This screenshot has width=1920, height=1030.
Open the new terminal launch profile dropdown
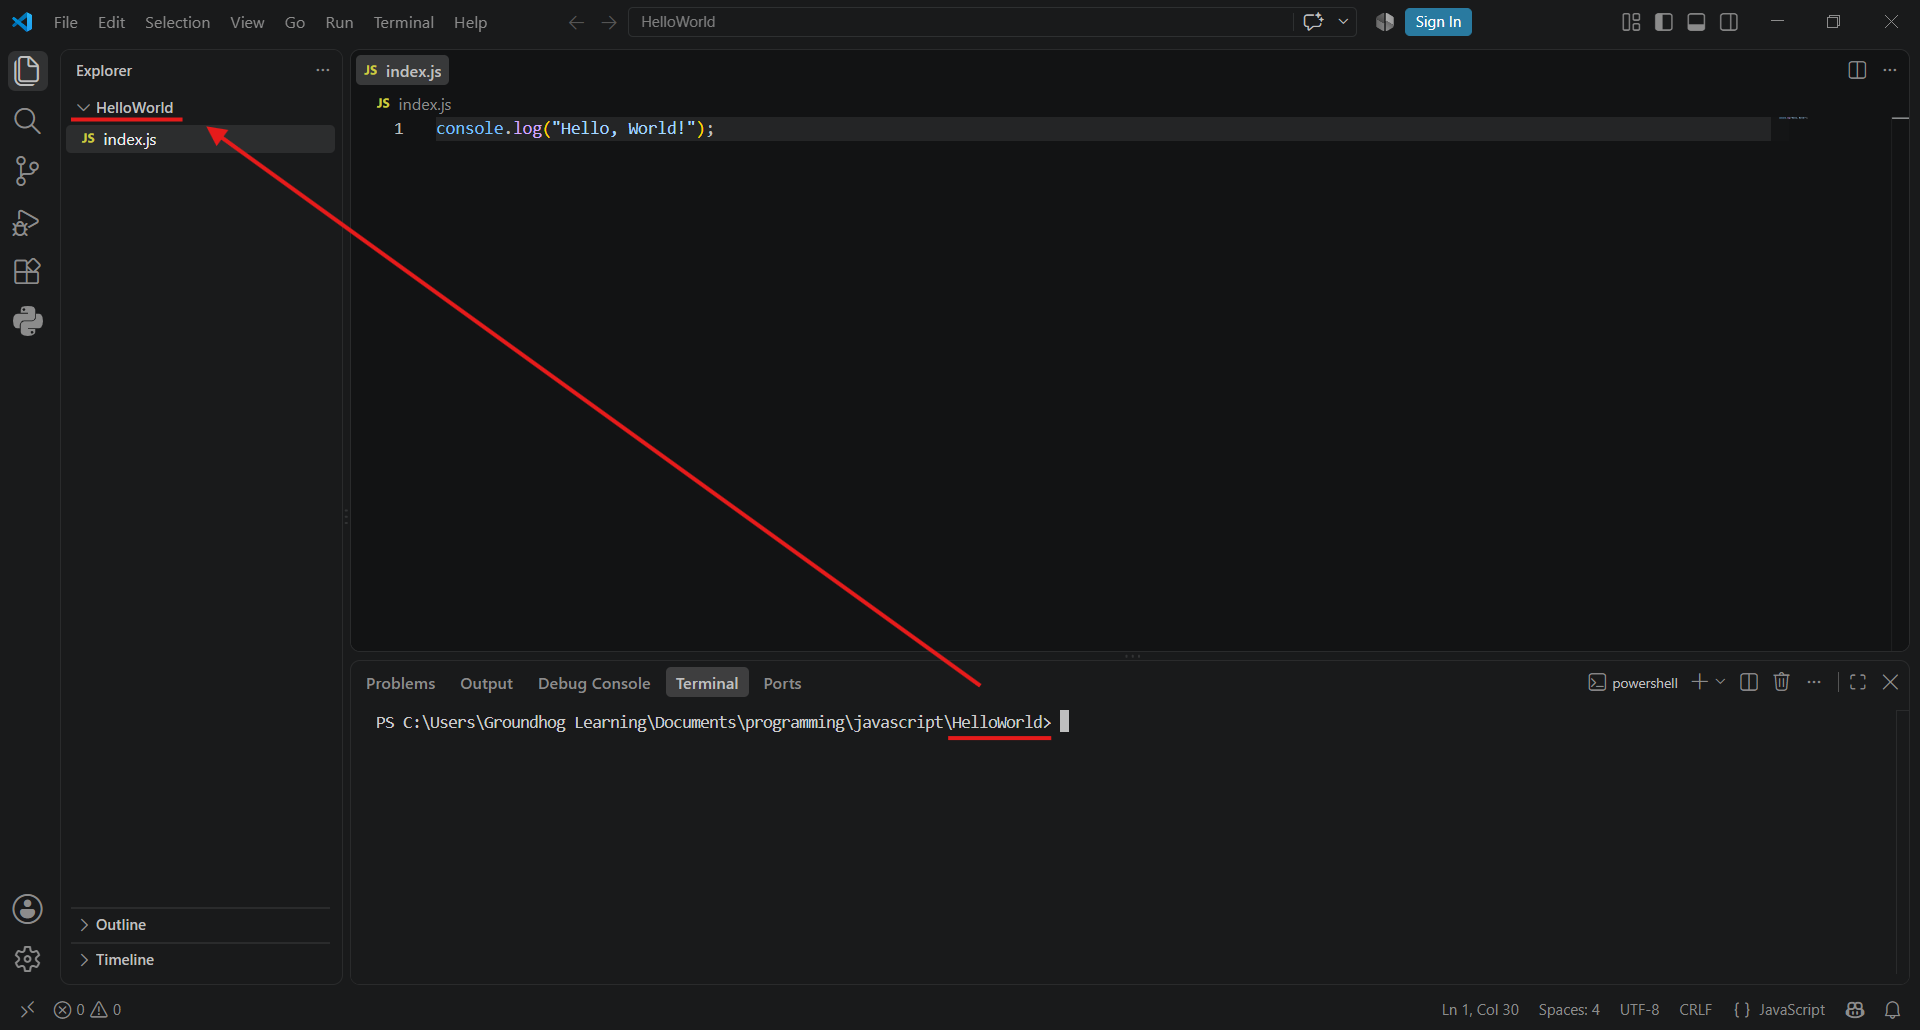pos(1720,682)
